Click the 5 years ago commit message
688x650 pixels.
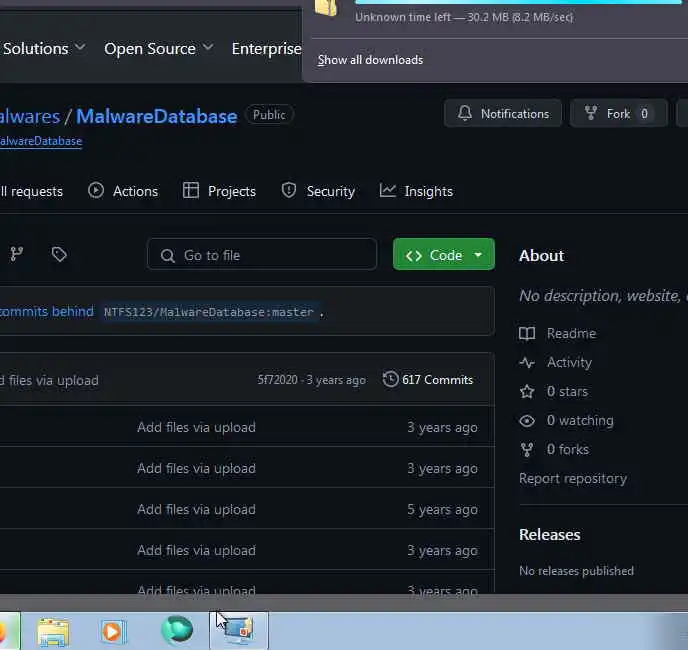[x=196, y=510]
